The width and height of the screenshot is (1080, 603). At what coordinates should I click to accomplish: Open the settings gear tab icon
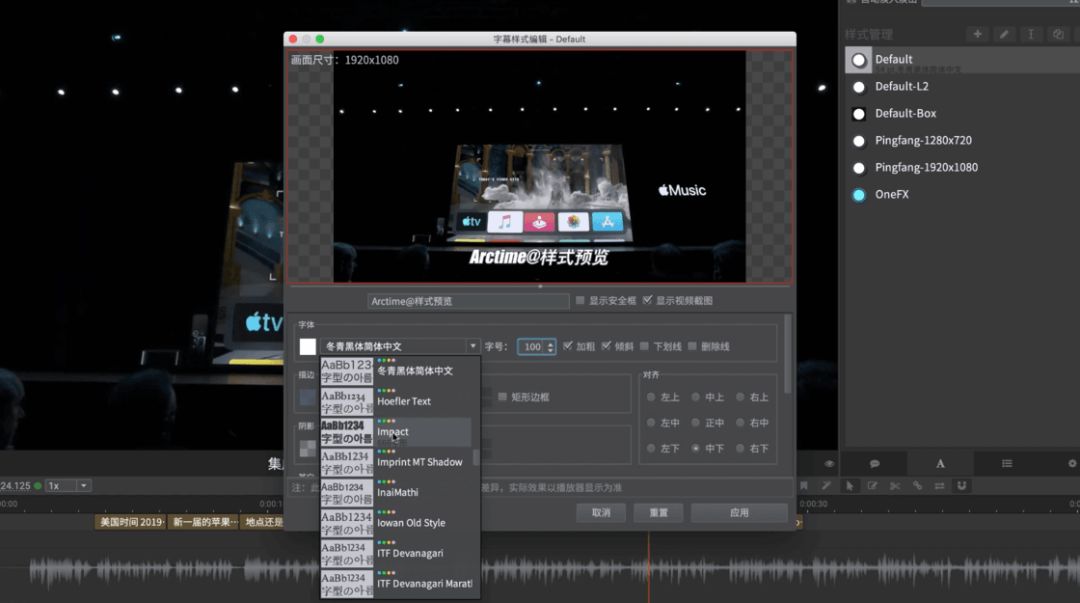(x=1072, y=464)
